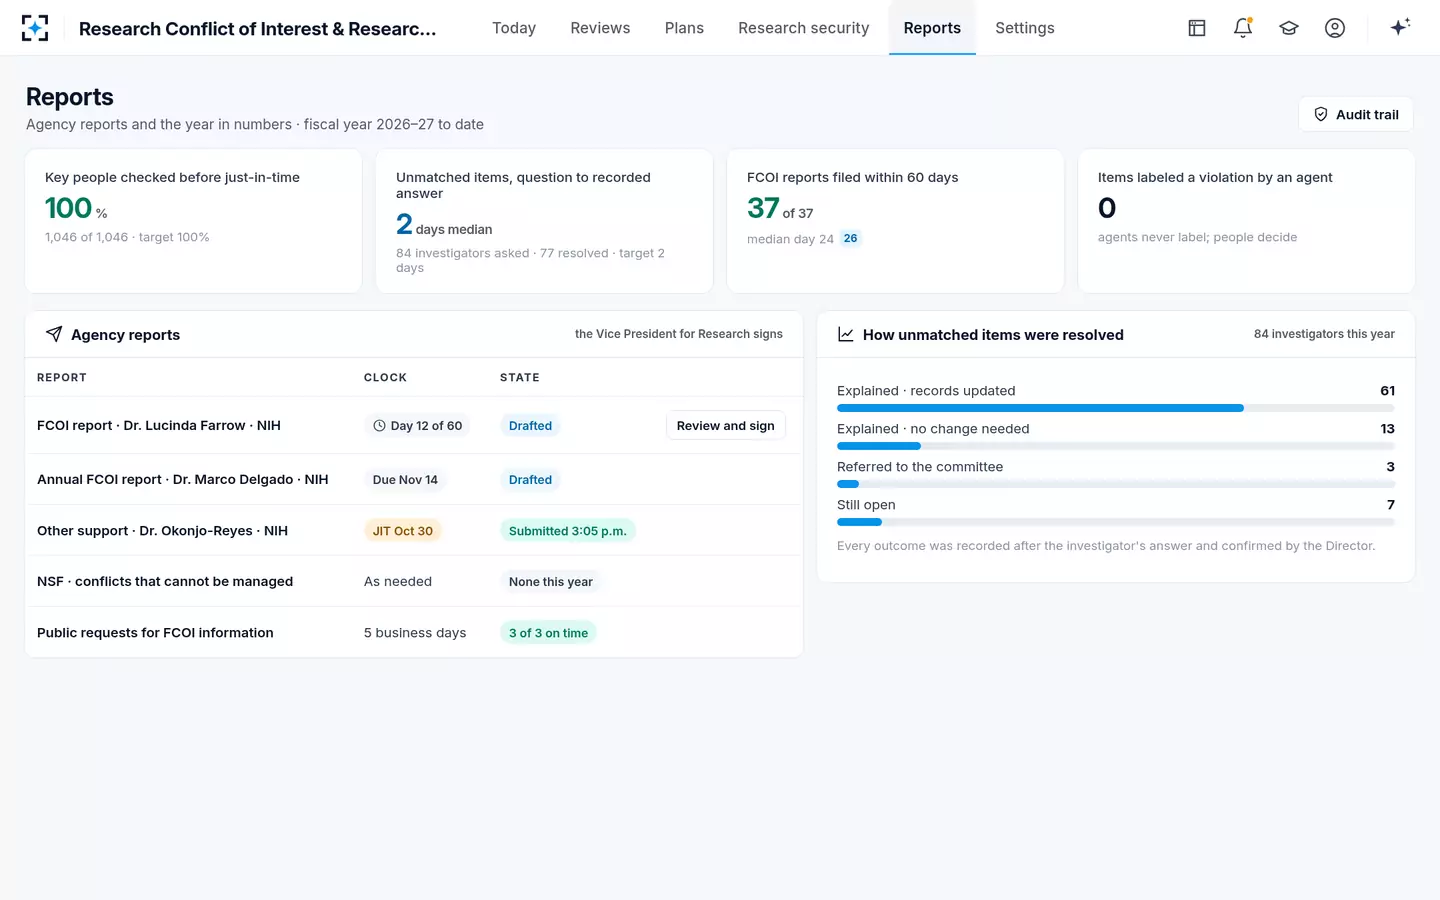Click the 2 days median value
This screenshot has height=900, width=1440.
(444, 224)
